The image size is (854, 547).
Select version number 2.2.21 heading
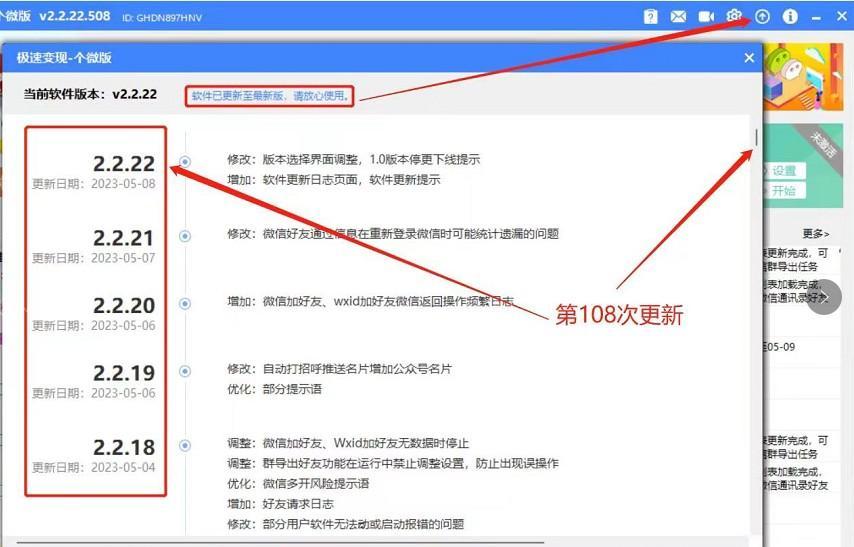coord(124,238)
